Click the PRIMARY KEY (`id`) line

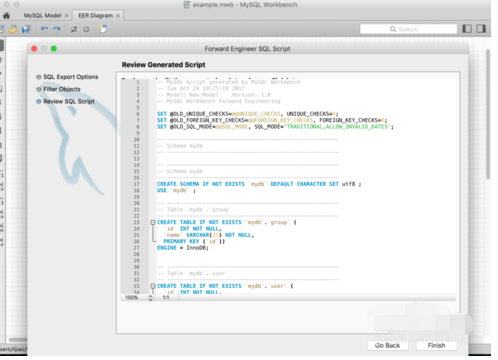pos(194,241)
